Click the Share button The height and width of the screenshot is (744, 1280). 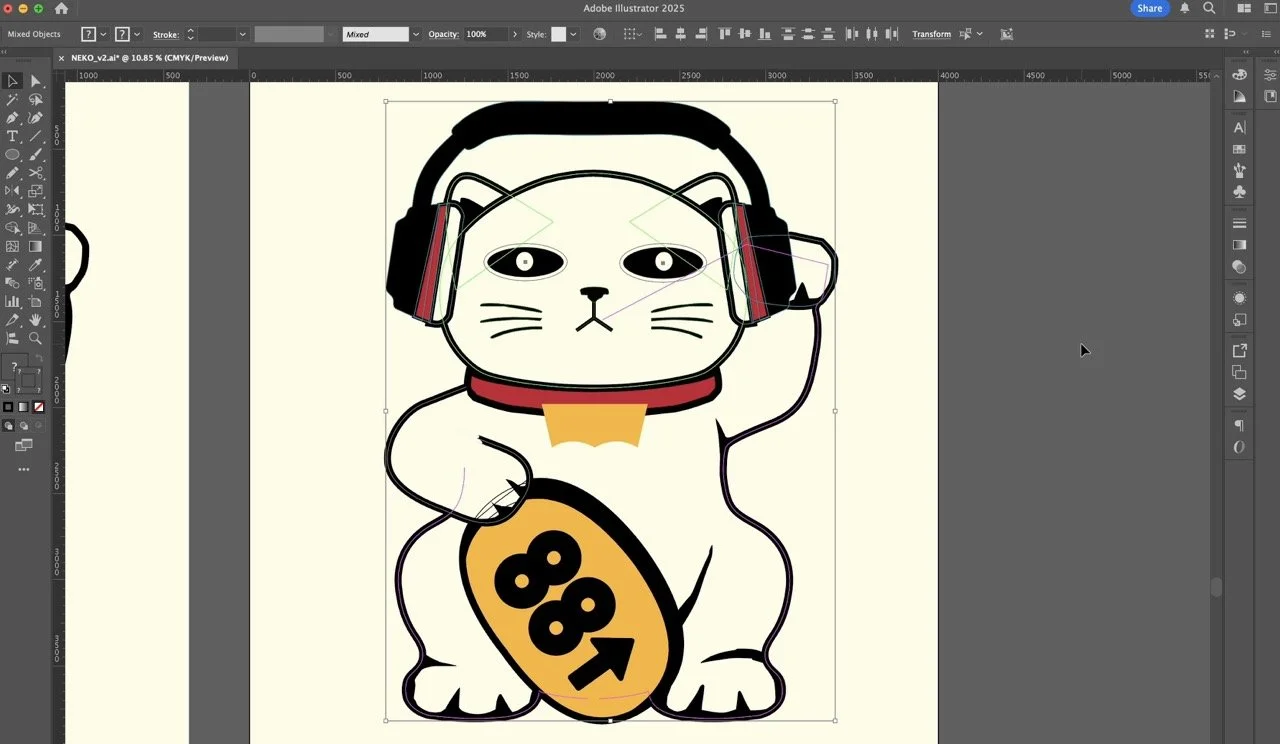pyautogui.click(x=1150, y=8)
